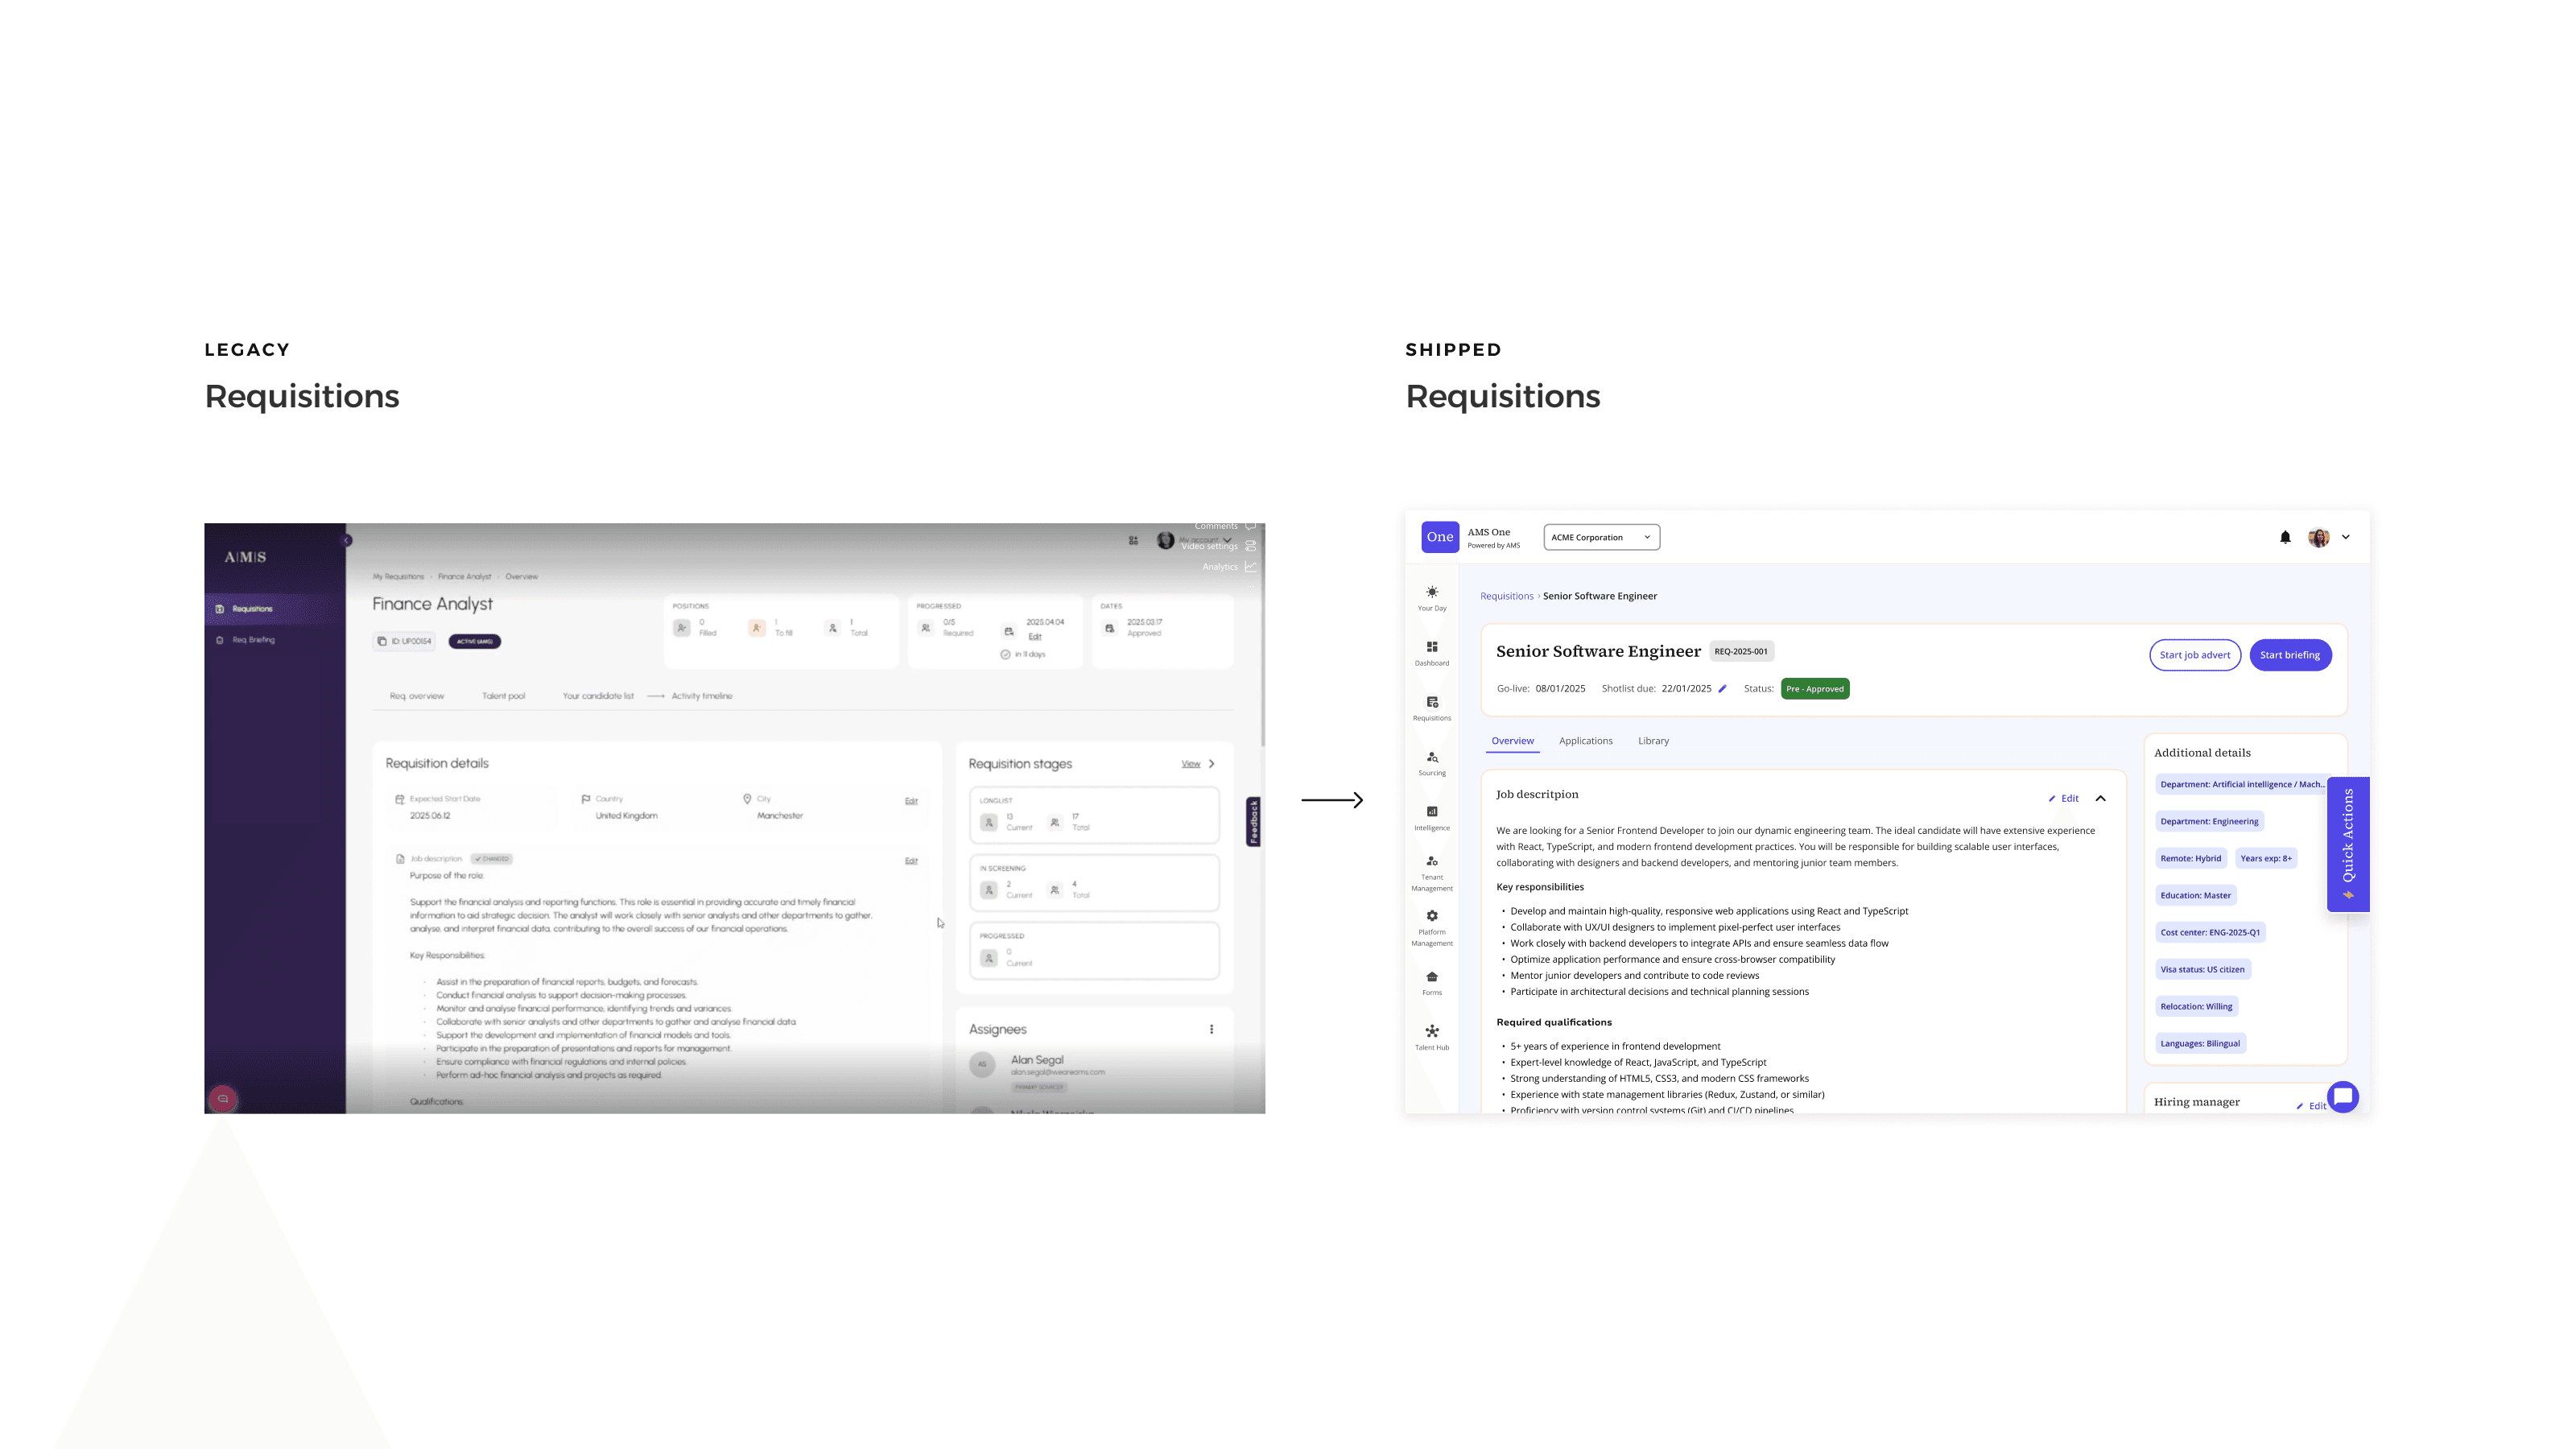Click the Education: Master tag

click(x=2195, y=895)
